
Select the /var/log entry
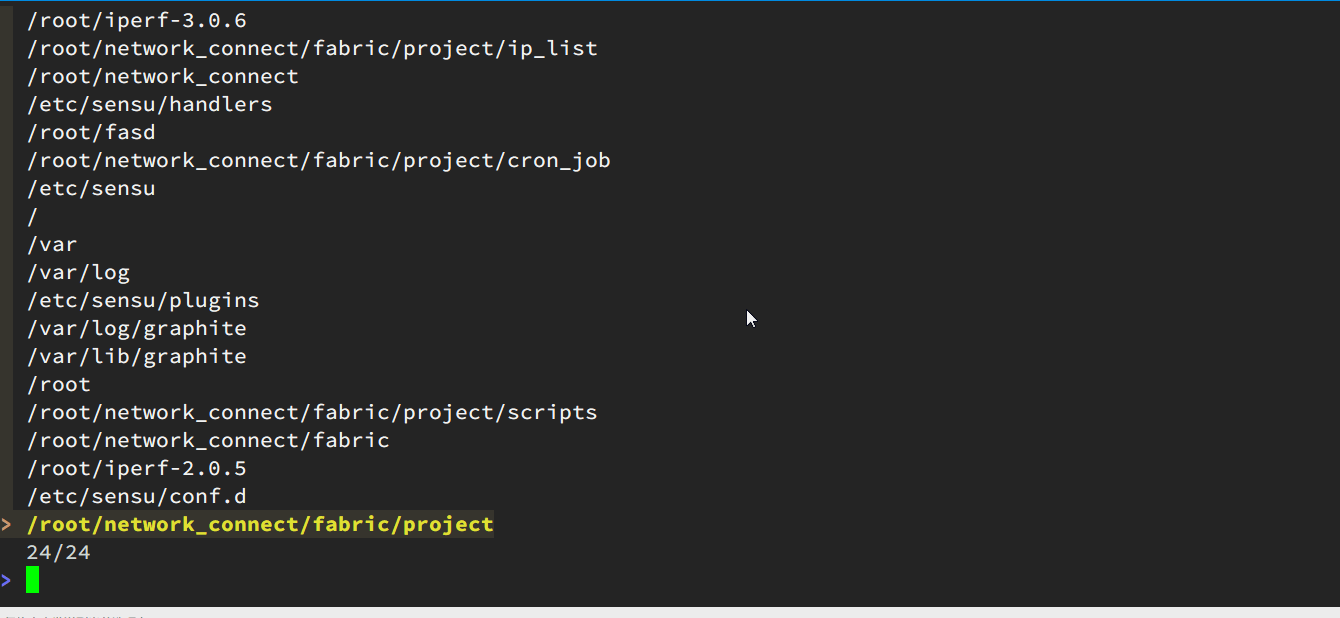point(78,272)
